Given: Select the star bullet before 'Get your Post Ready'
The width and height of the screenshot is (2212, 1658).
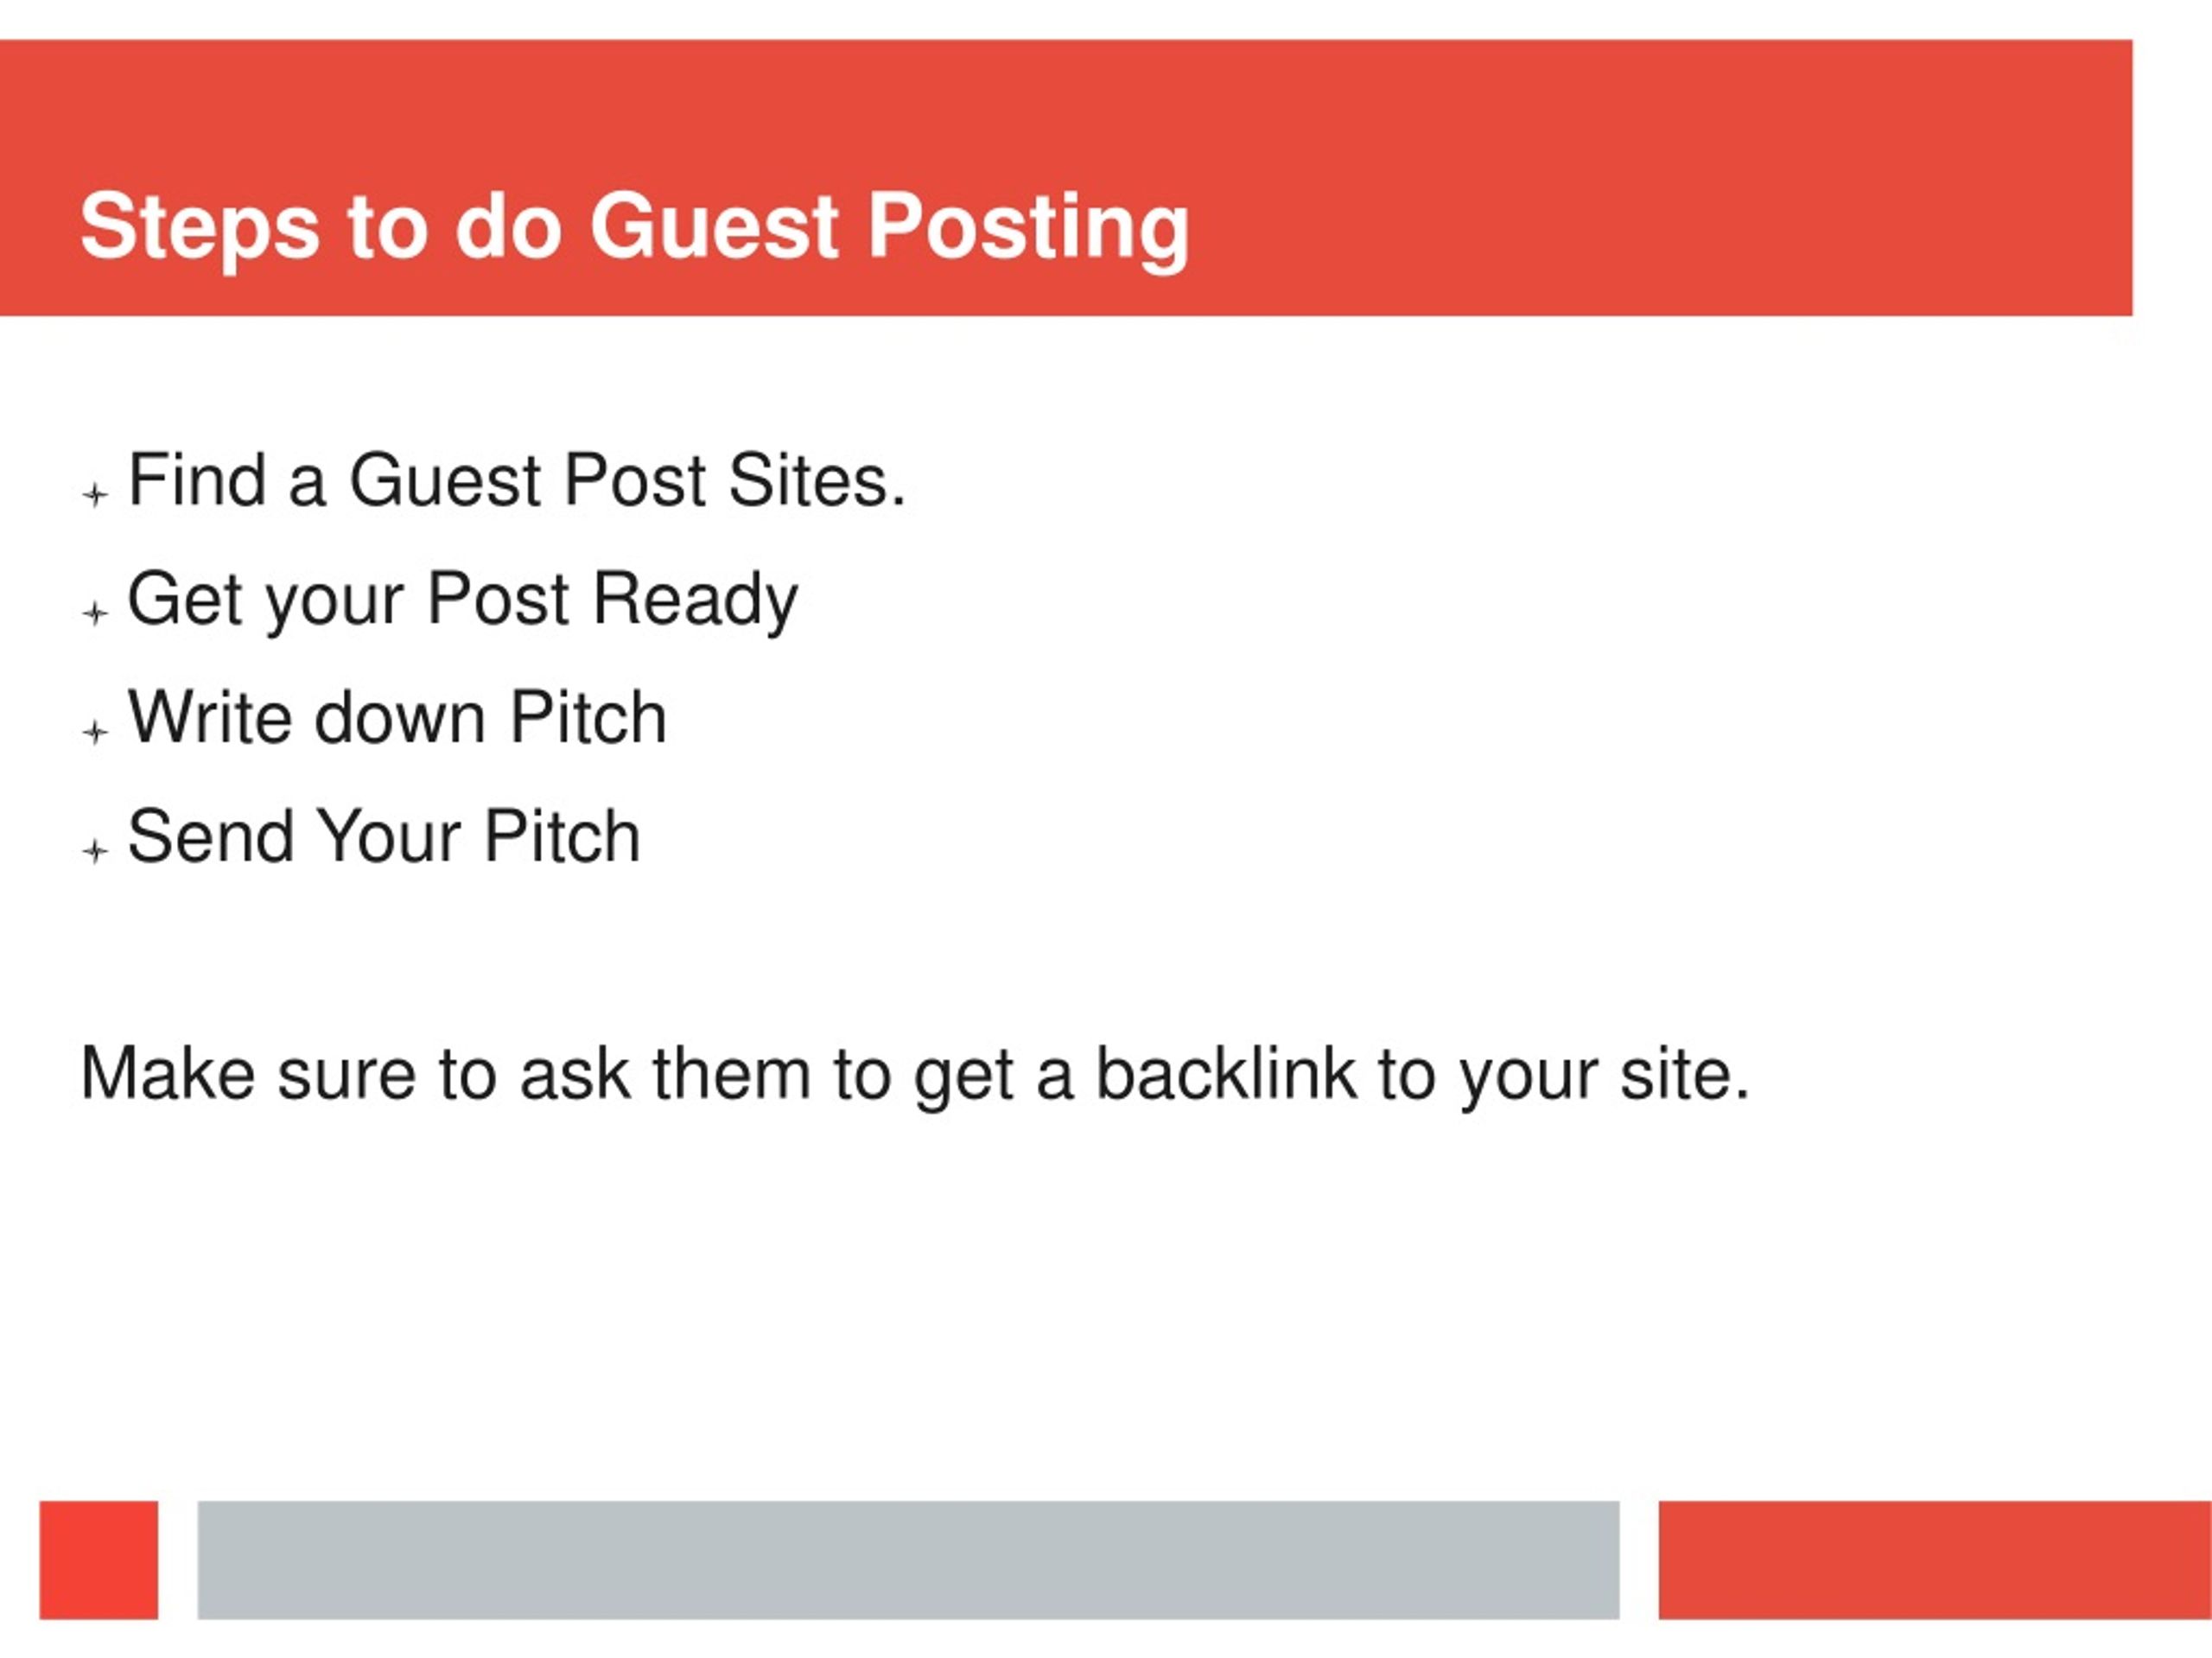Looking at the screenshot, I should pos(95,612).
